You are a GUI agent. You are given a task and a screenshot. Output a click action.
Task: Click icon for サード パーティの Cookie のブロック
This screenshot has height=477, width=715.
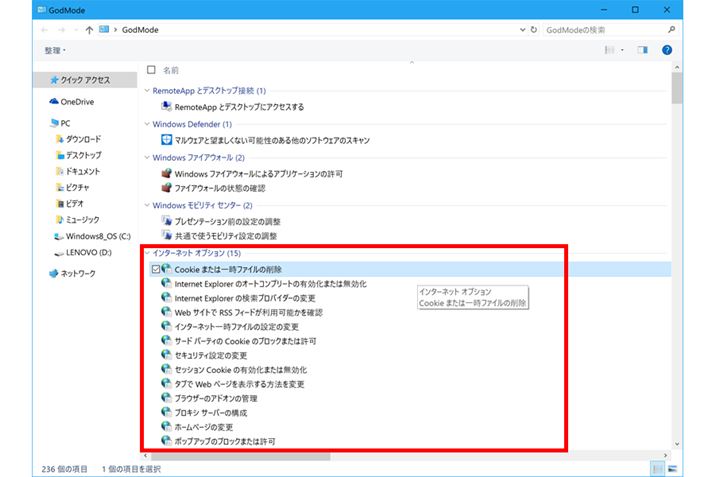click(x=166, y=341)
